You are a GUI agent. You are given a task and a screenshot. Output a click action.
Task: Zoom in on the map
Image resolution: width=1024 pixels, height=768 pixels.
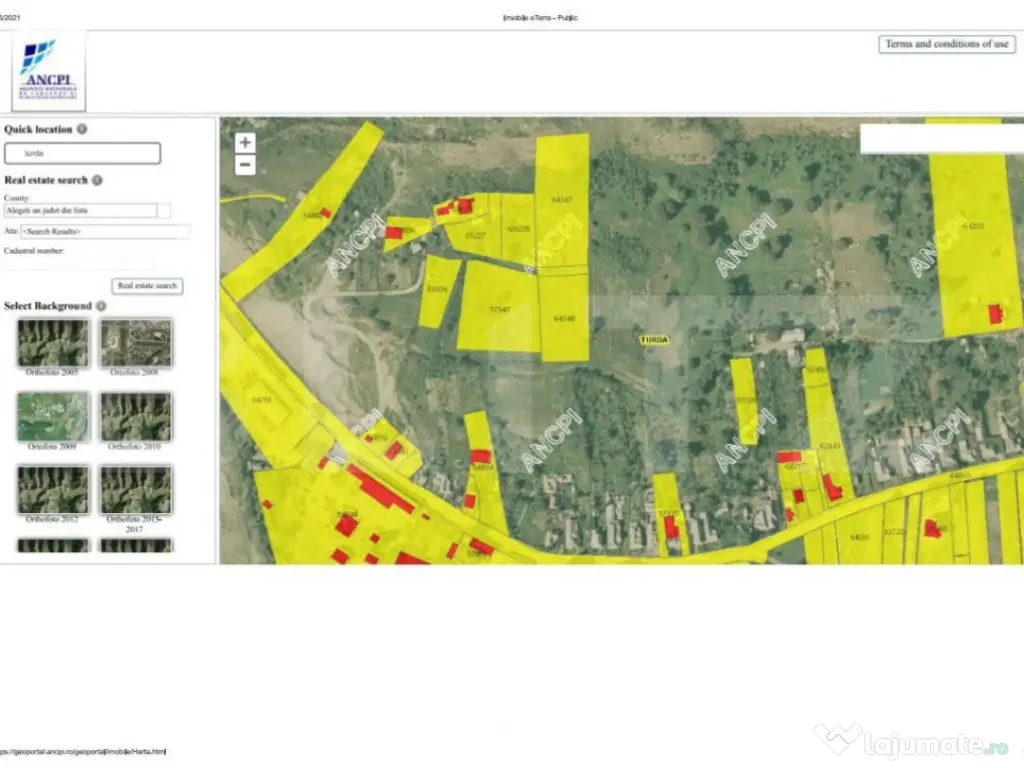pos(245,143)
